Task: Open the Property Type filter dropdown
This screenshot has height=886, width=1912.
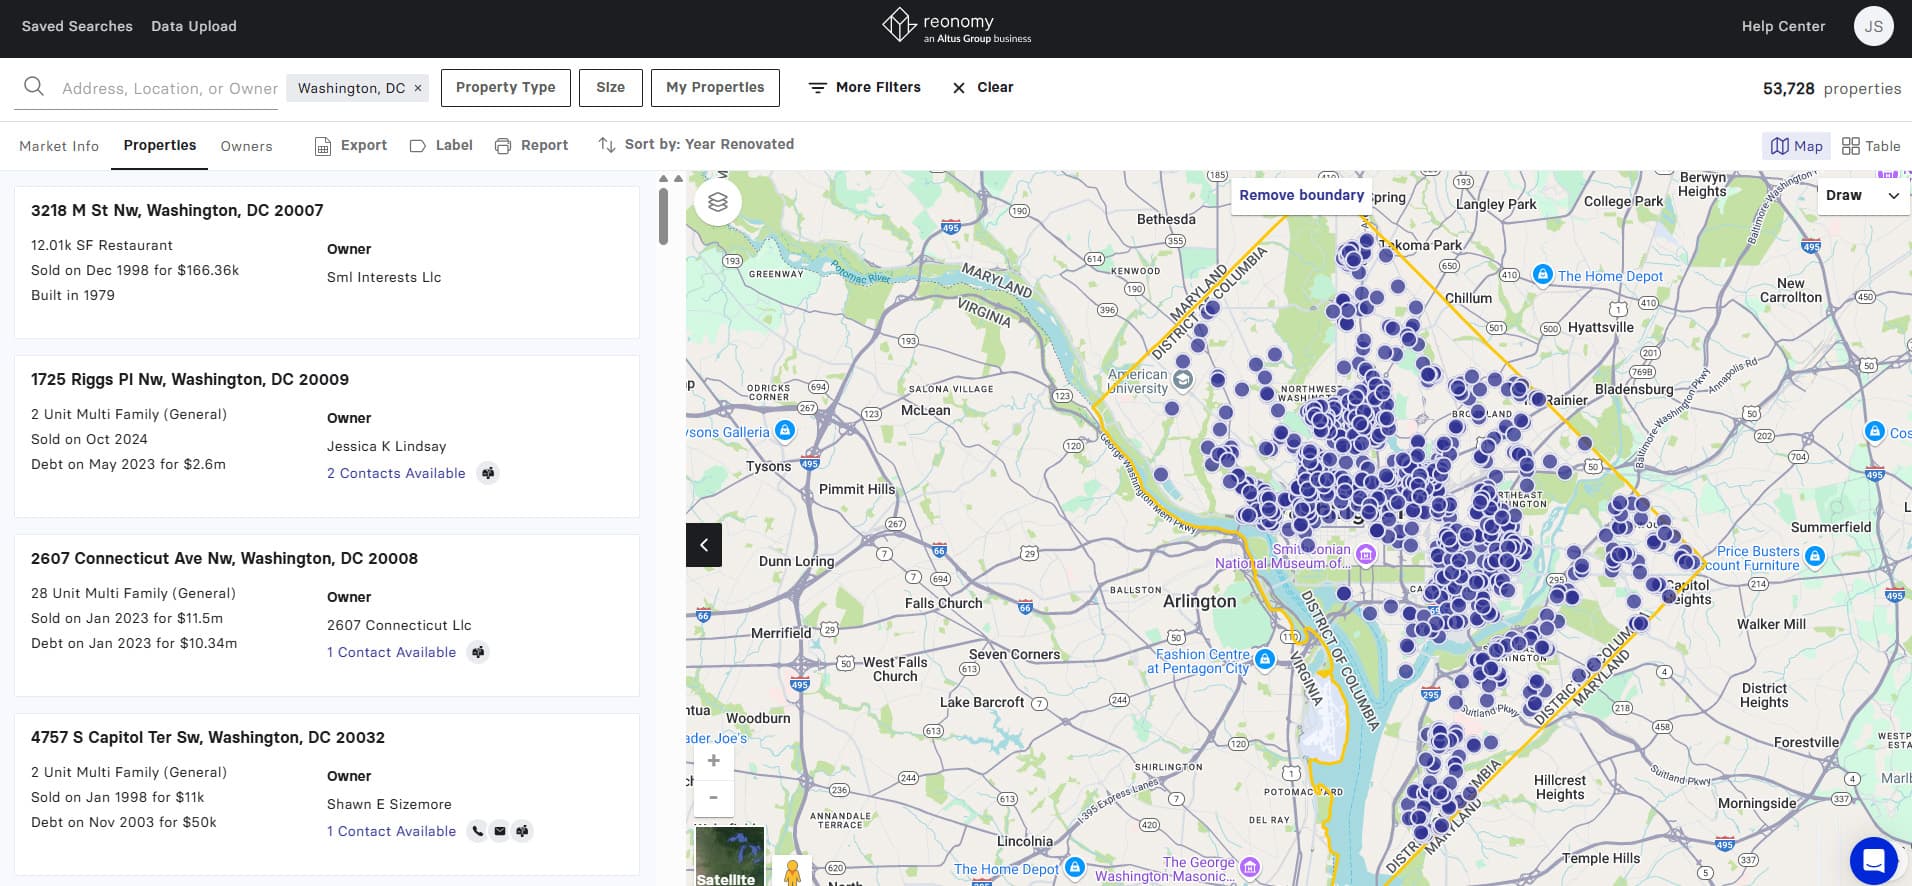Action: pos(505,88)
